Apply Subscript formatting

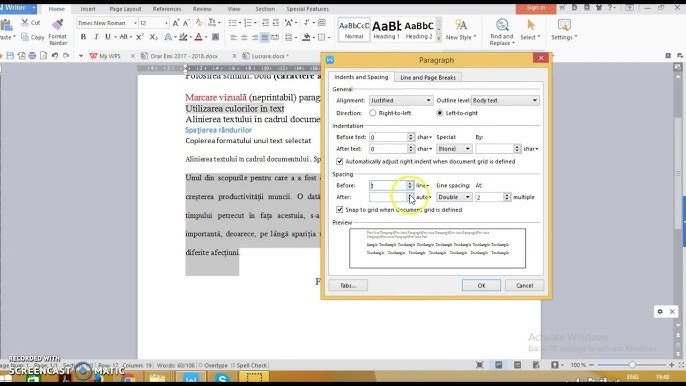click(x=153, y=37)
